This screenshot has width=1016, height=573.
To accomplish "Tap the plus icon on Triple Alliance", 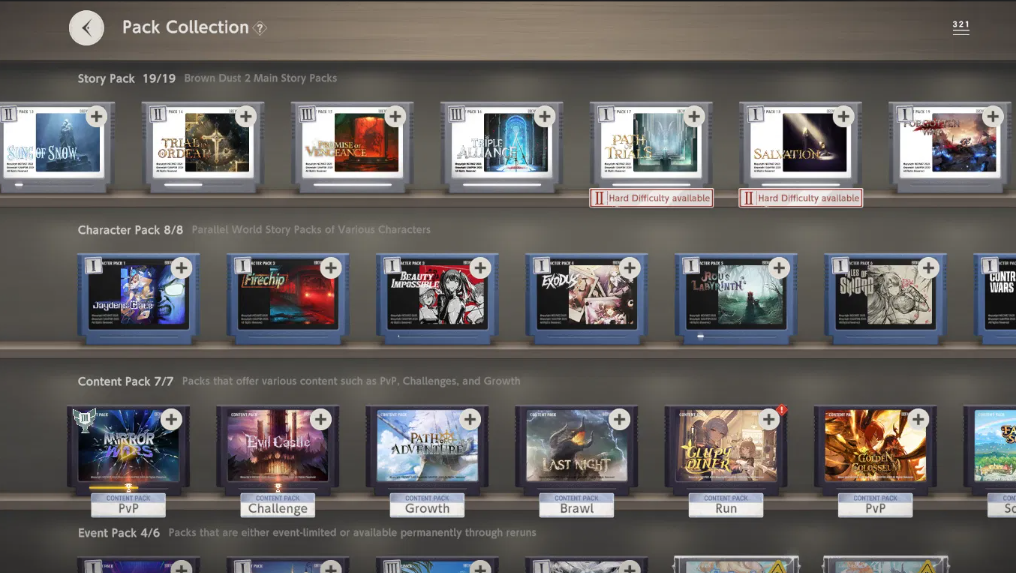I will pyautogui.click(x=544, y=117).
